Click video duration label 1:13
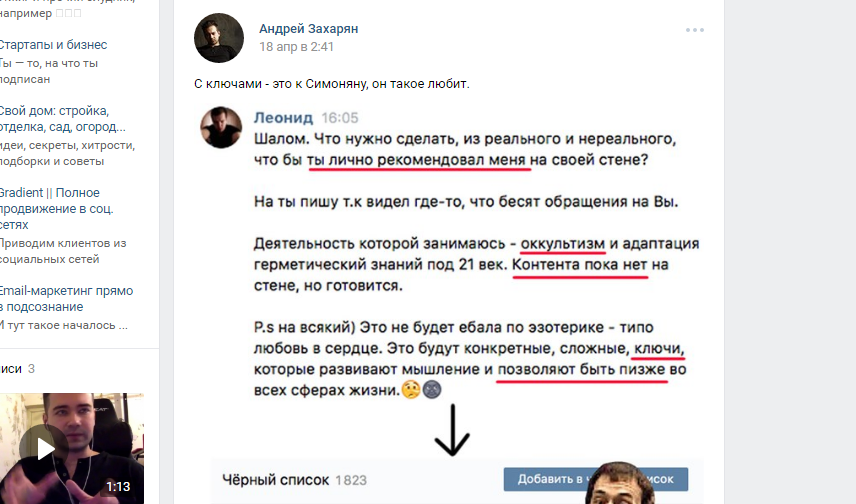Viewport: 856px width, 504px height. pyautogui.click(x=118, y=487)
